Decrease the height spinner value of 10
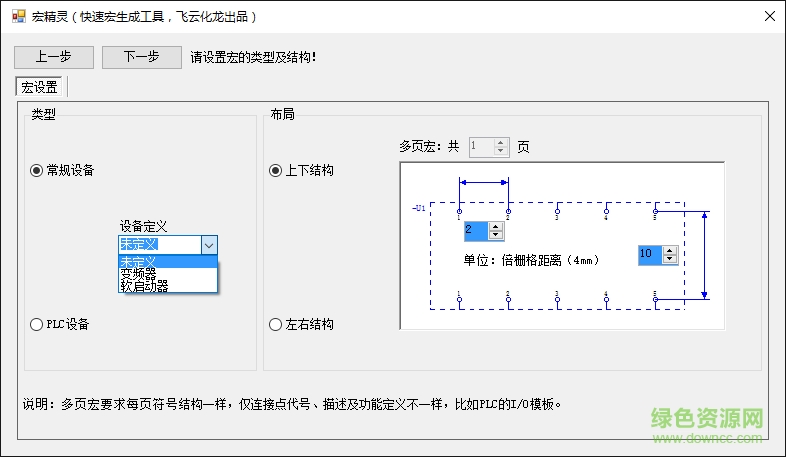This screenshot has width=786, height=457. coord(670,260)
